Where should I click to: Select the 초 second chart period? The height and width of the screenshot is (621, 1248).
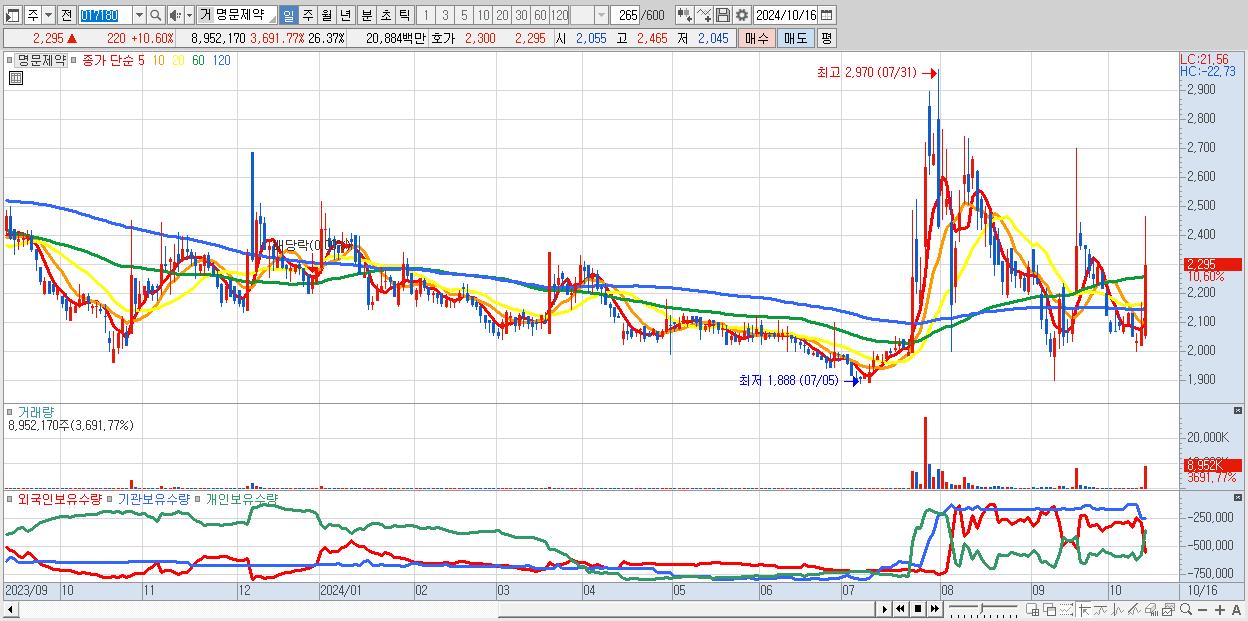[385, 15]
